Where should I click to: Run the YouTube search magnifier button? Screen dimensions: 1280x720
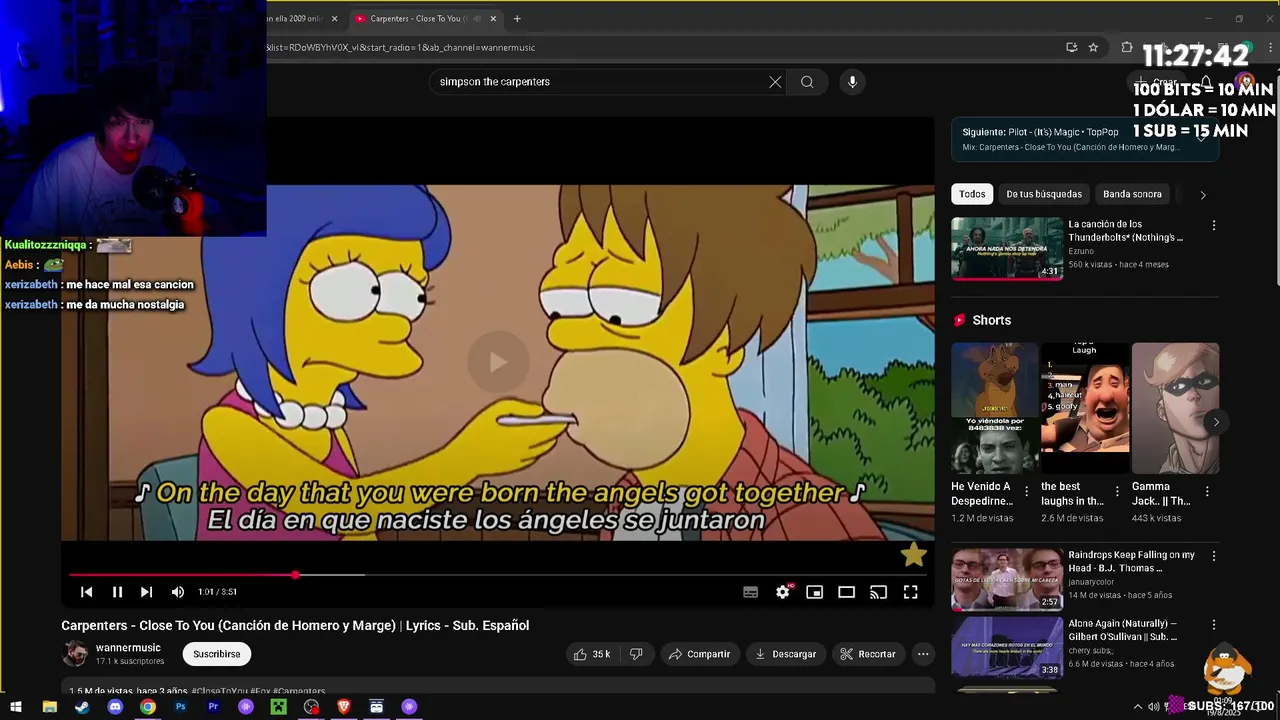coord(807,82)
